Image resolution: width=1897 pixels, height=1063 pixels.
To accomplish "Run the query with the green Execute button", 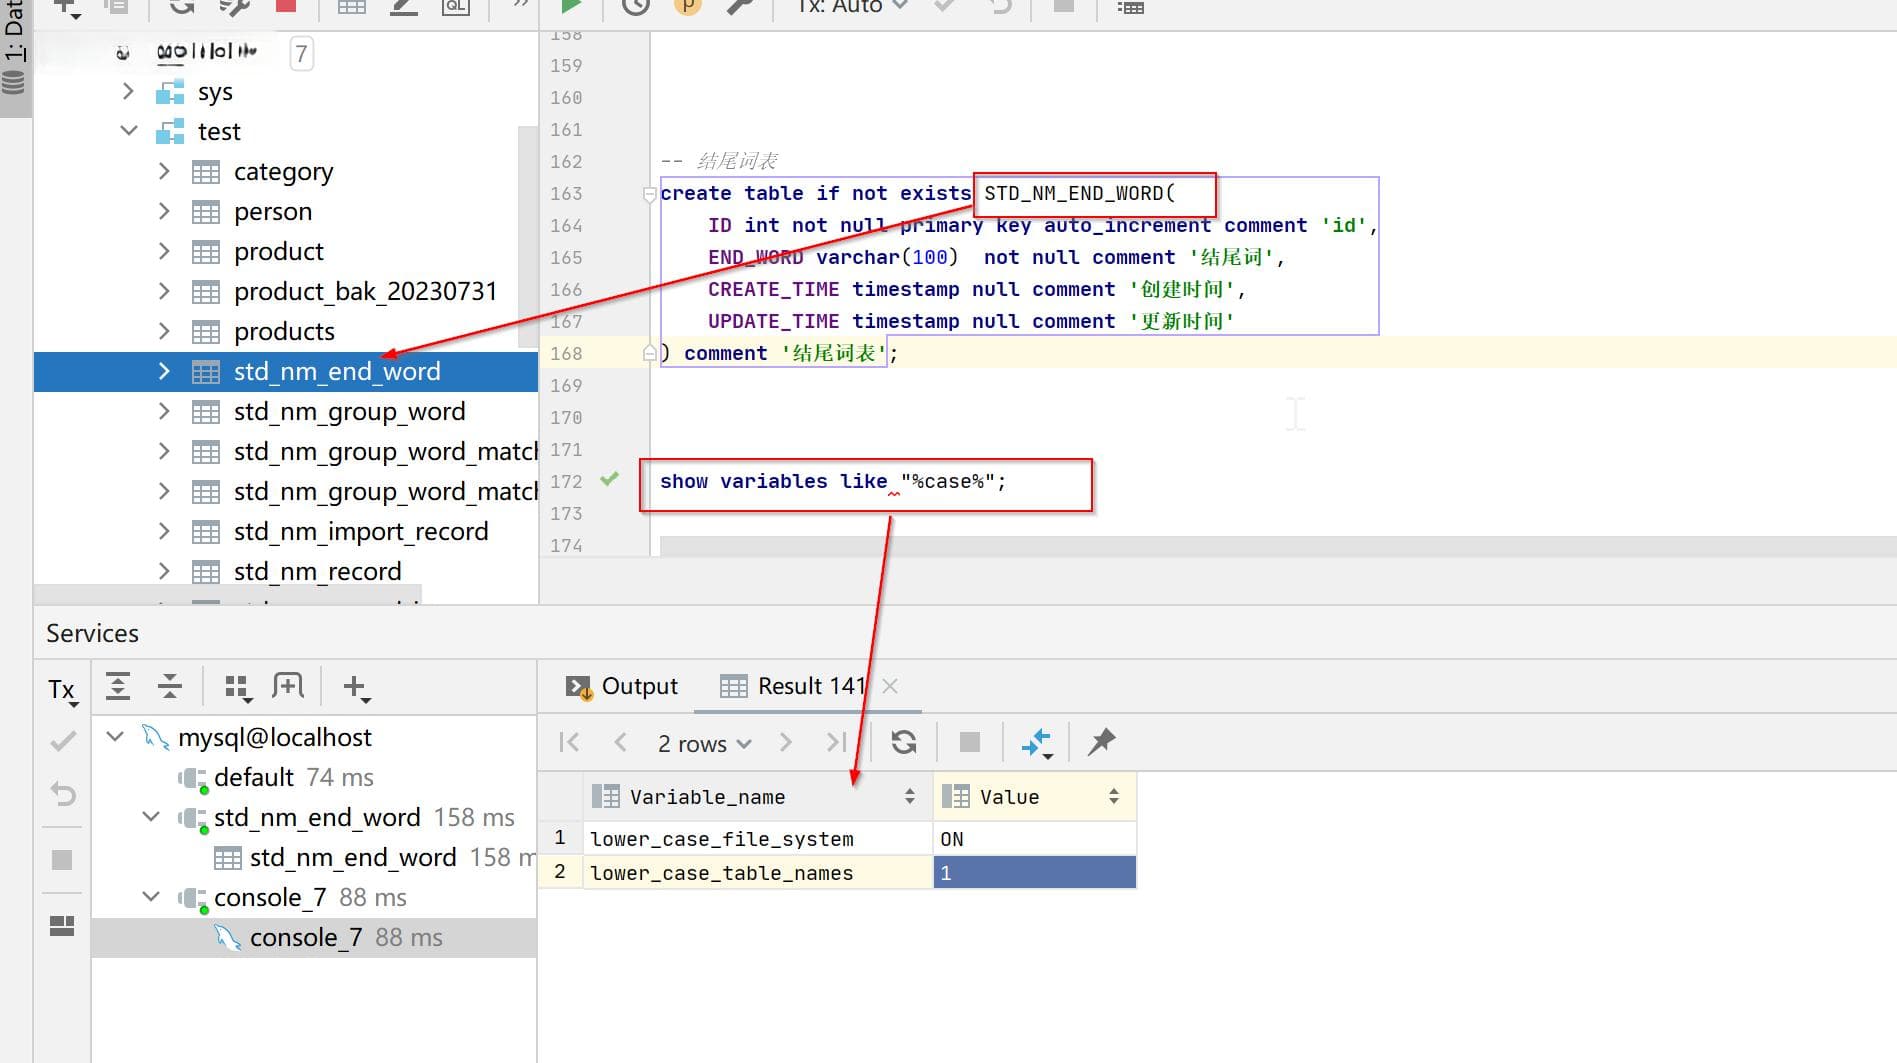I will pyautogui.click(x=570, y=6).
